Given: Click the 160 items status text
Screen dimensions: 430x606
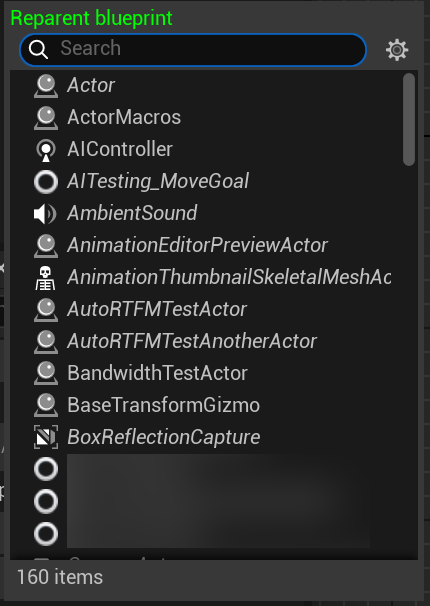Looking at the screenshot, I should pyautogui.click(x=60, y=577).
